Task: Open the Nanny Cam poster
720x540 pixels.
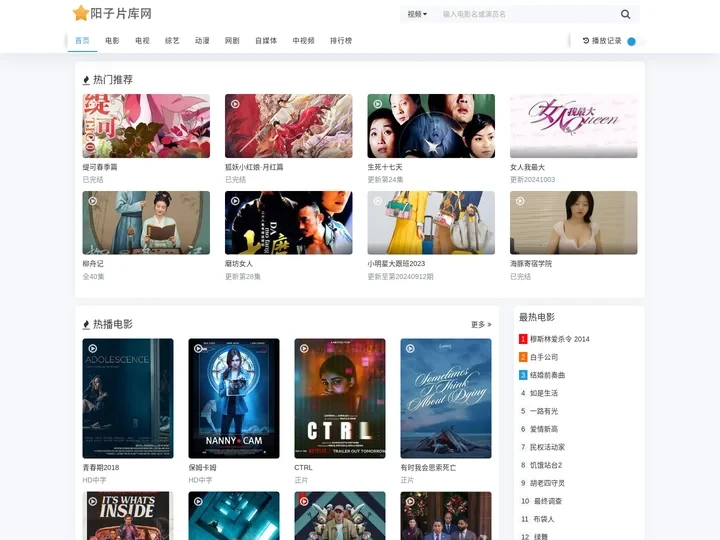Action: point(234,399)
